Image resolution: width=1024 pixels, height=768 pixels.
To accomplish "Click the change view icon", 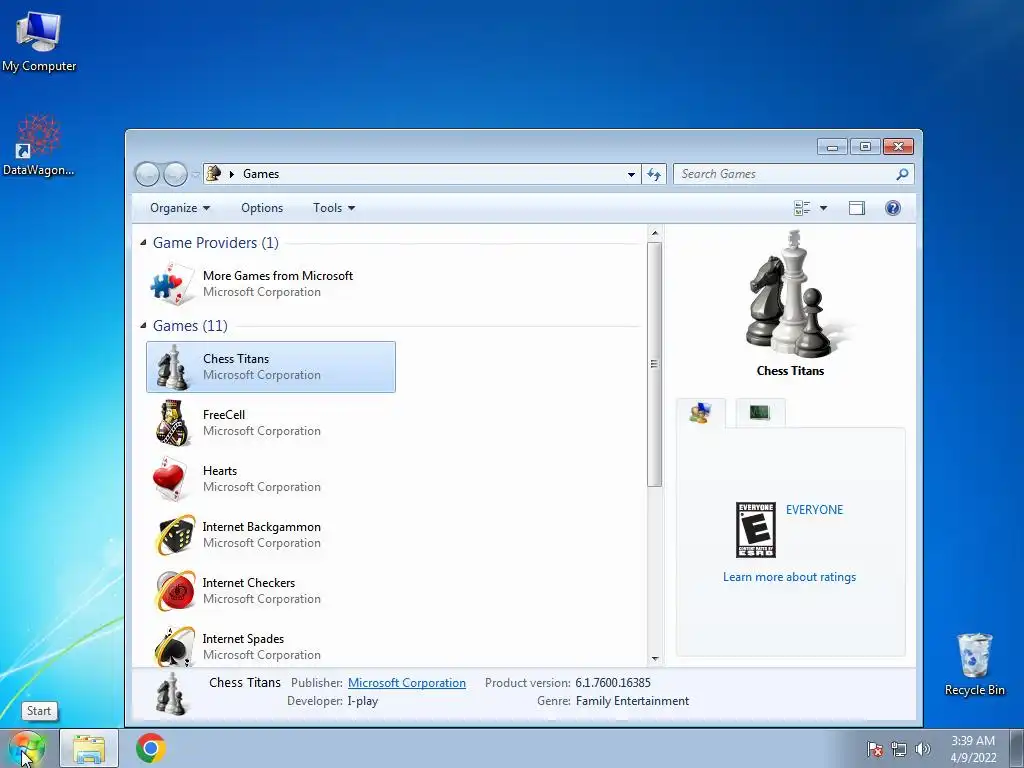I will click(802, 208).
